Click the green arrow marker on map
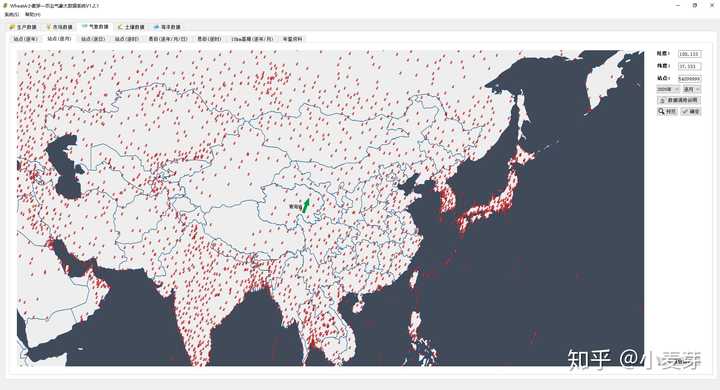Screen dimensions: 720x390 pyautogui.click(x=306, y=205)
